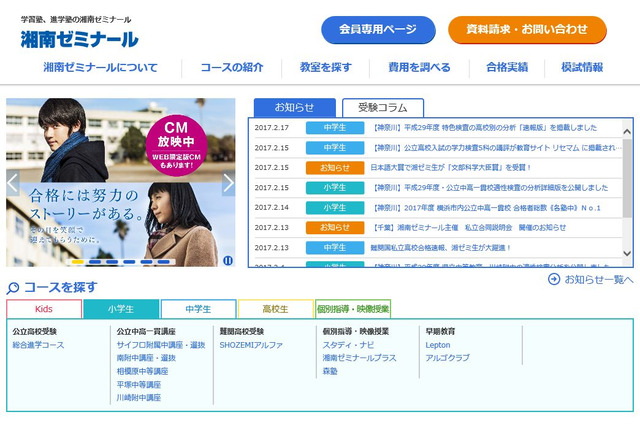The height and width of the screenshot is (426, 640).
Task: Click 早期教育 heading text
Action: (440, 331)
